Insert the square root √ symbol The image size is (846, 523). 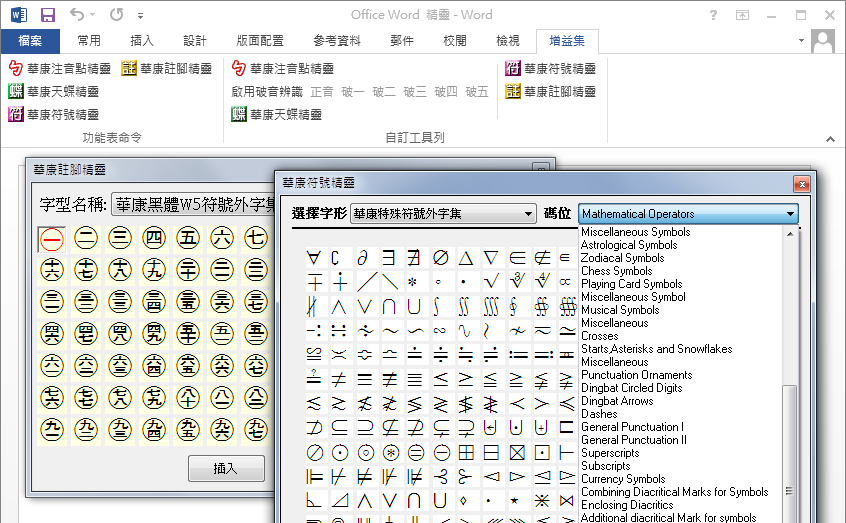(491, 282)
